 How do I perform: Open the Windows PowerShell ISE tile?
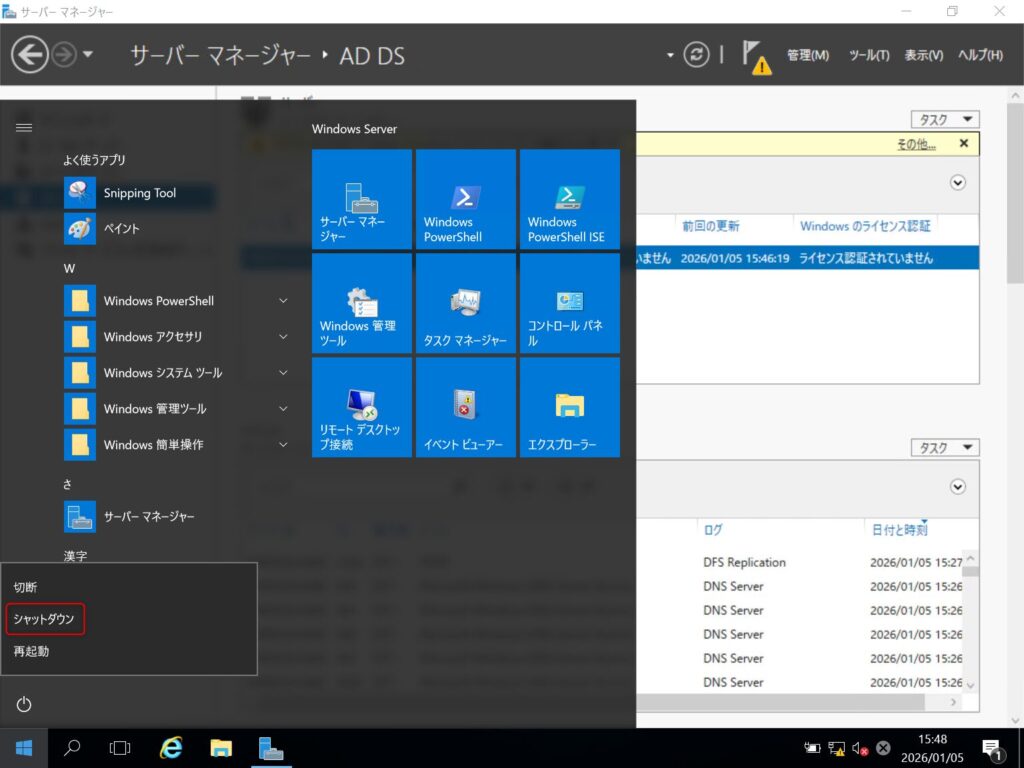coord(569,200)
